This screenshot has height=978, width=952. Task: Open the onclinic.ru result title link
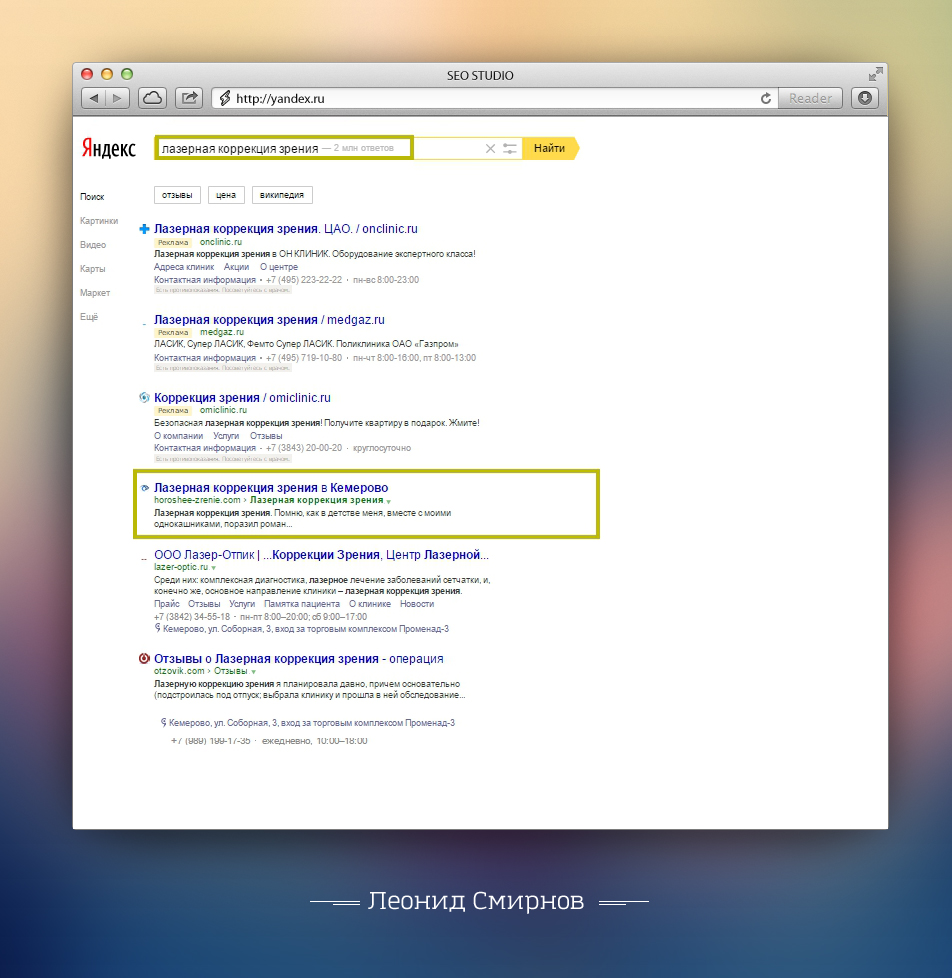pos(286,229)
